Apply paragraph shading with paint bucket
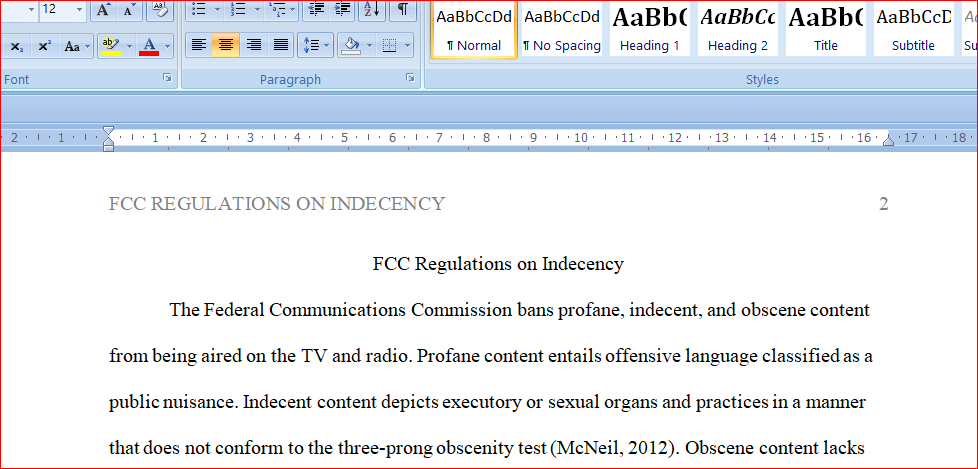978x469 pixels. pyautogui.click(x=352, y=45)
